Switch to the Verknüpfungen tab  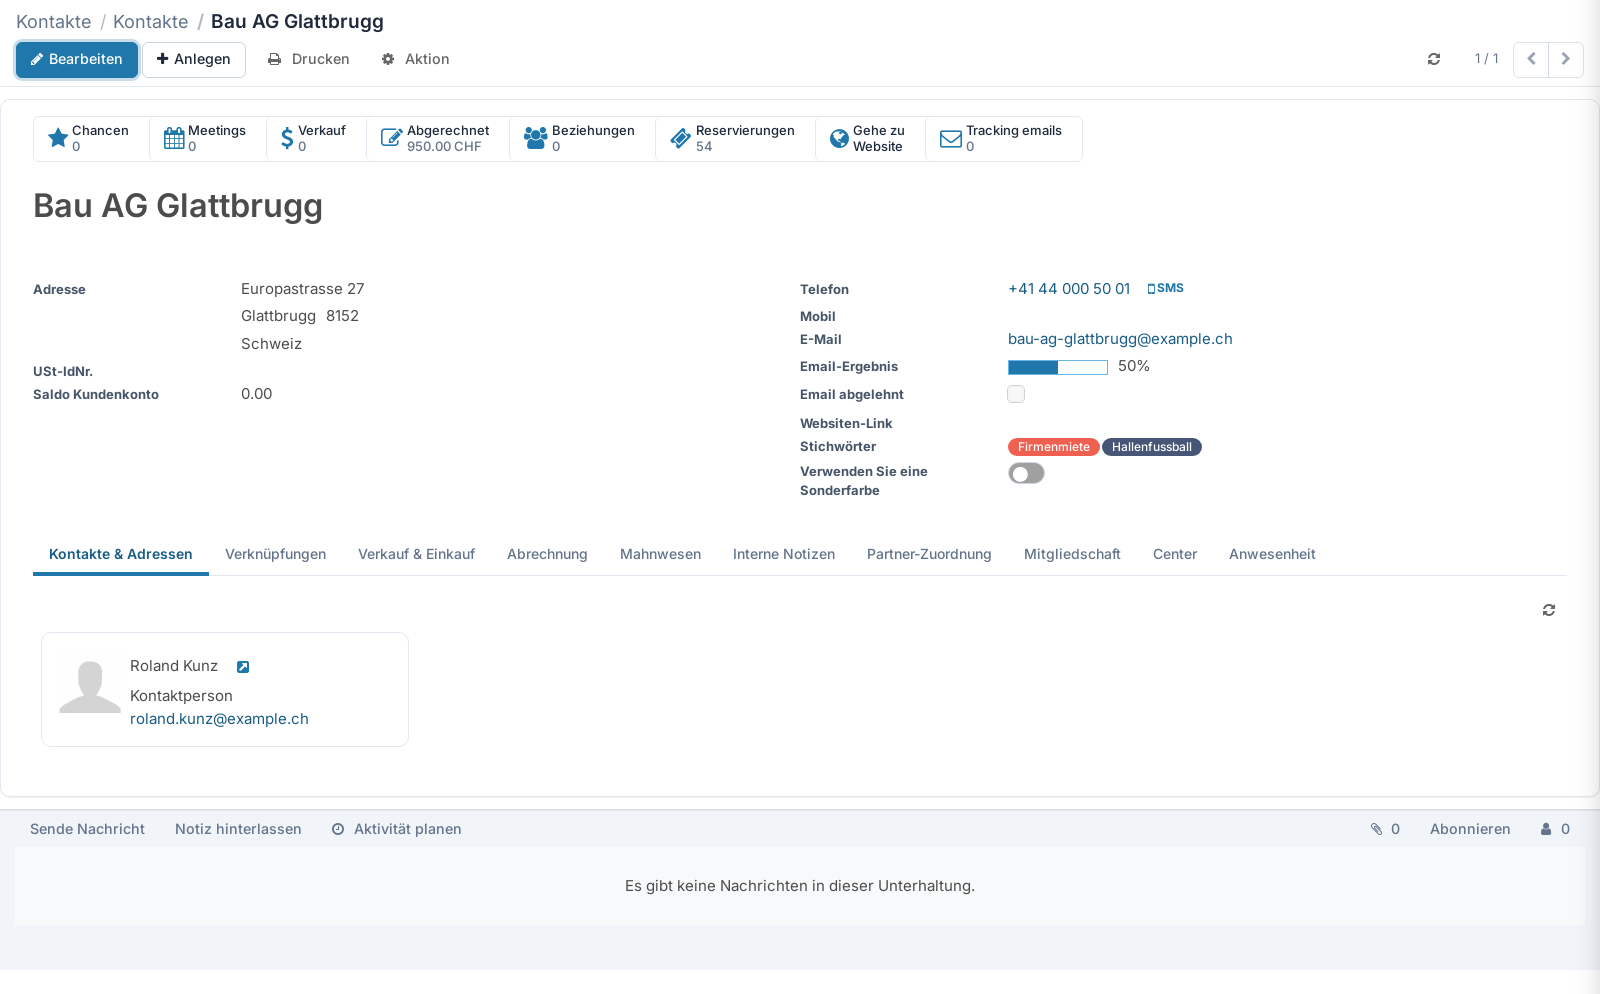(x=275, y=554)
